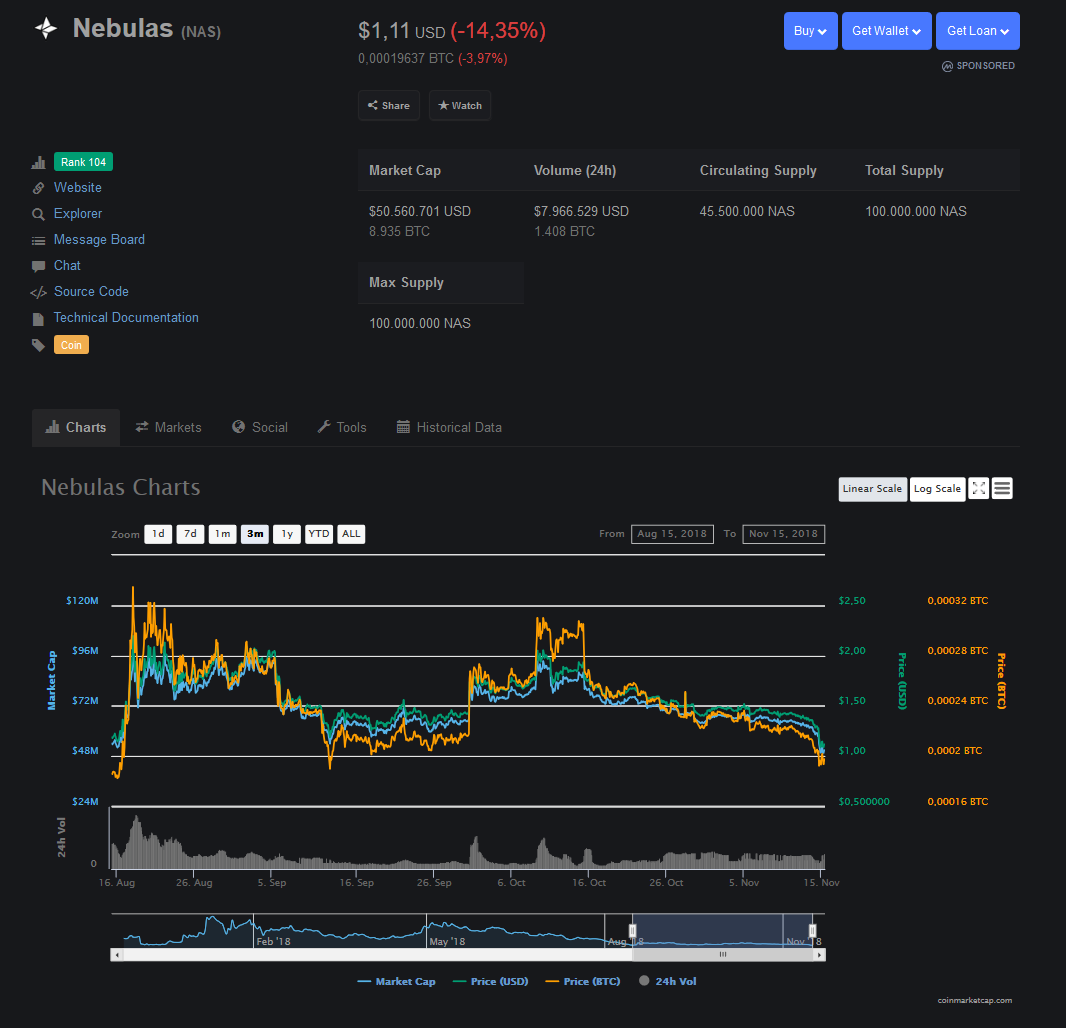Open chart fullscreen with the expand icon

tap(978, 488)
